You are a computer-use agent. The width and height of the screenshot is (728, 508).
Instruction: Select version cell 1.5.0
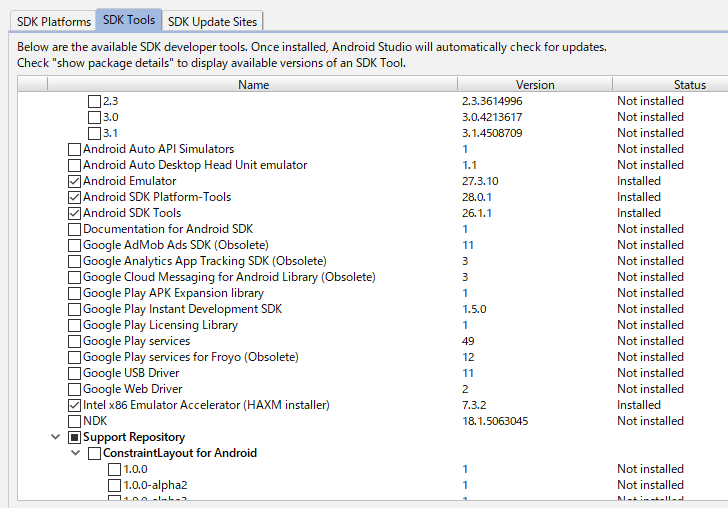pos(474,309)
